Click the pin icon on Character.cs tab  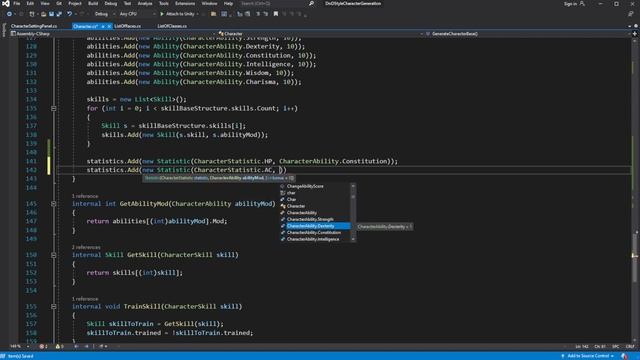click(x=103, y=26)
